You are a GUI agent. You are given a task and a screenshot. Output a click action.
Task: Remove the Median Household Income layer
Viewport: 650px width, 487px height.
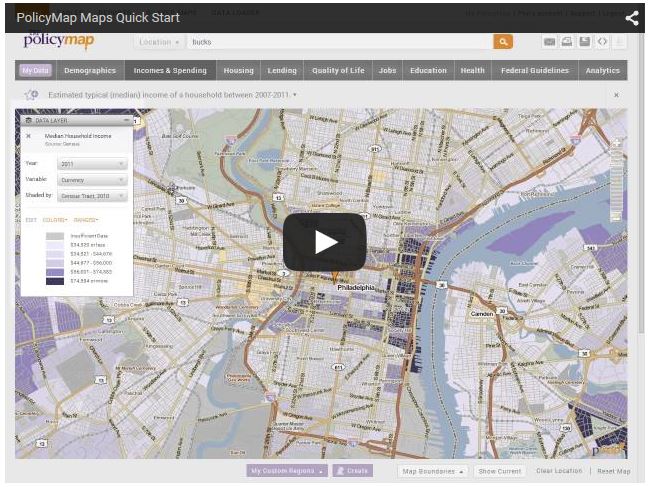[29, 136]
